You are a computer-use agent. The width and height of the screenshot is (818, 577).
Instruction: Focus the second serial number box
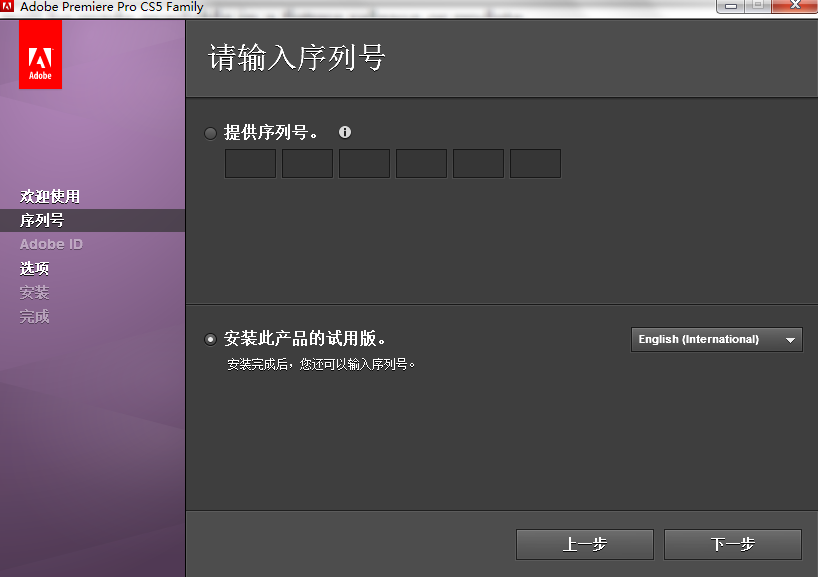click(307, 163)
